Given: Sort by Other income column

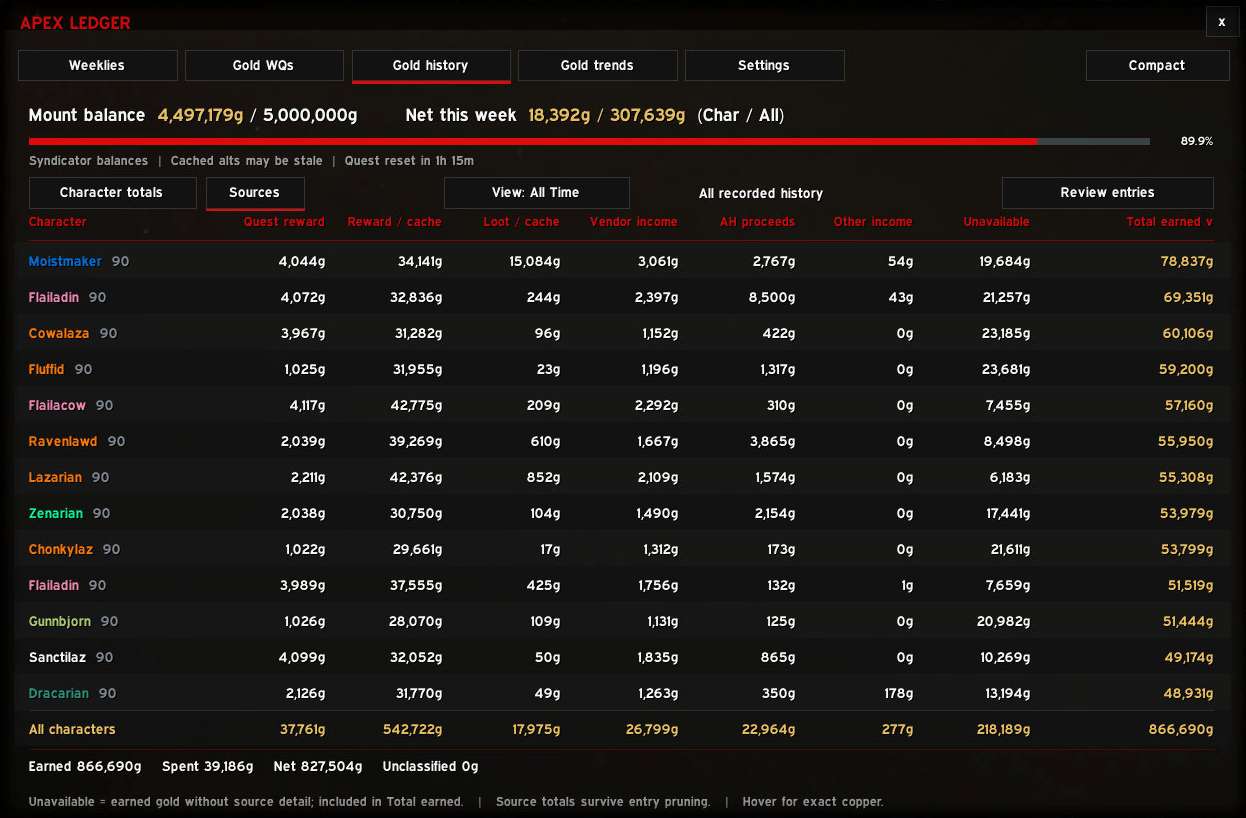Looking at the screenshot, I should [x=873, y=222].
